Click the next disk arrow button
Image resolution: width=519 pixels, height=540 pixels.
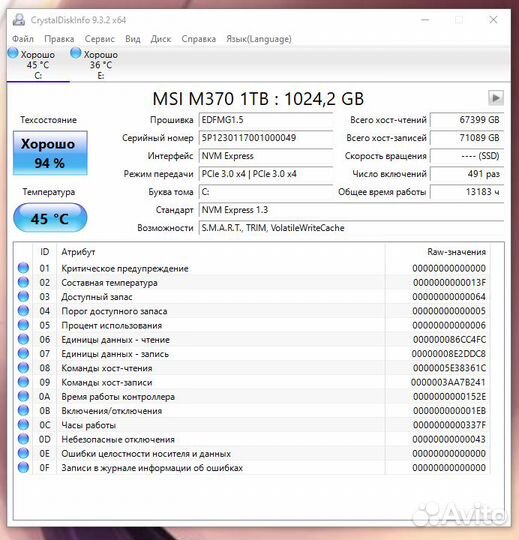click(496, 98)
